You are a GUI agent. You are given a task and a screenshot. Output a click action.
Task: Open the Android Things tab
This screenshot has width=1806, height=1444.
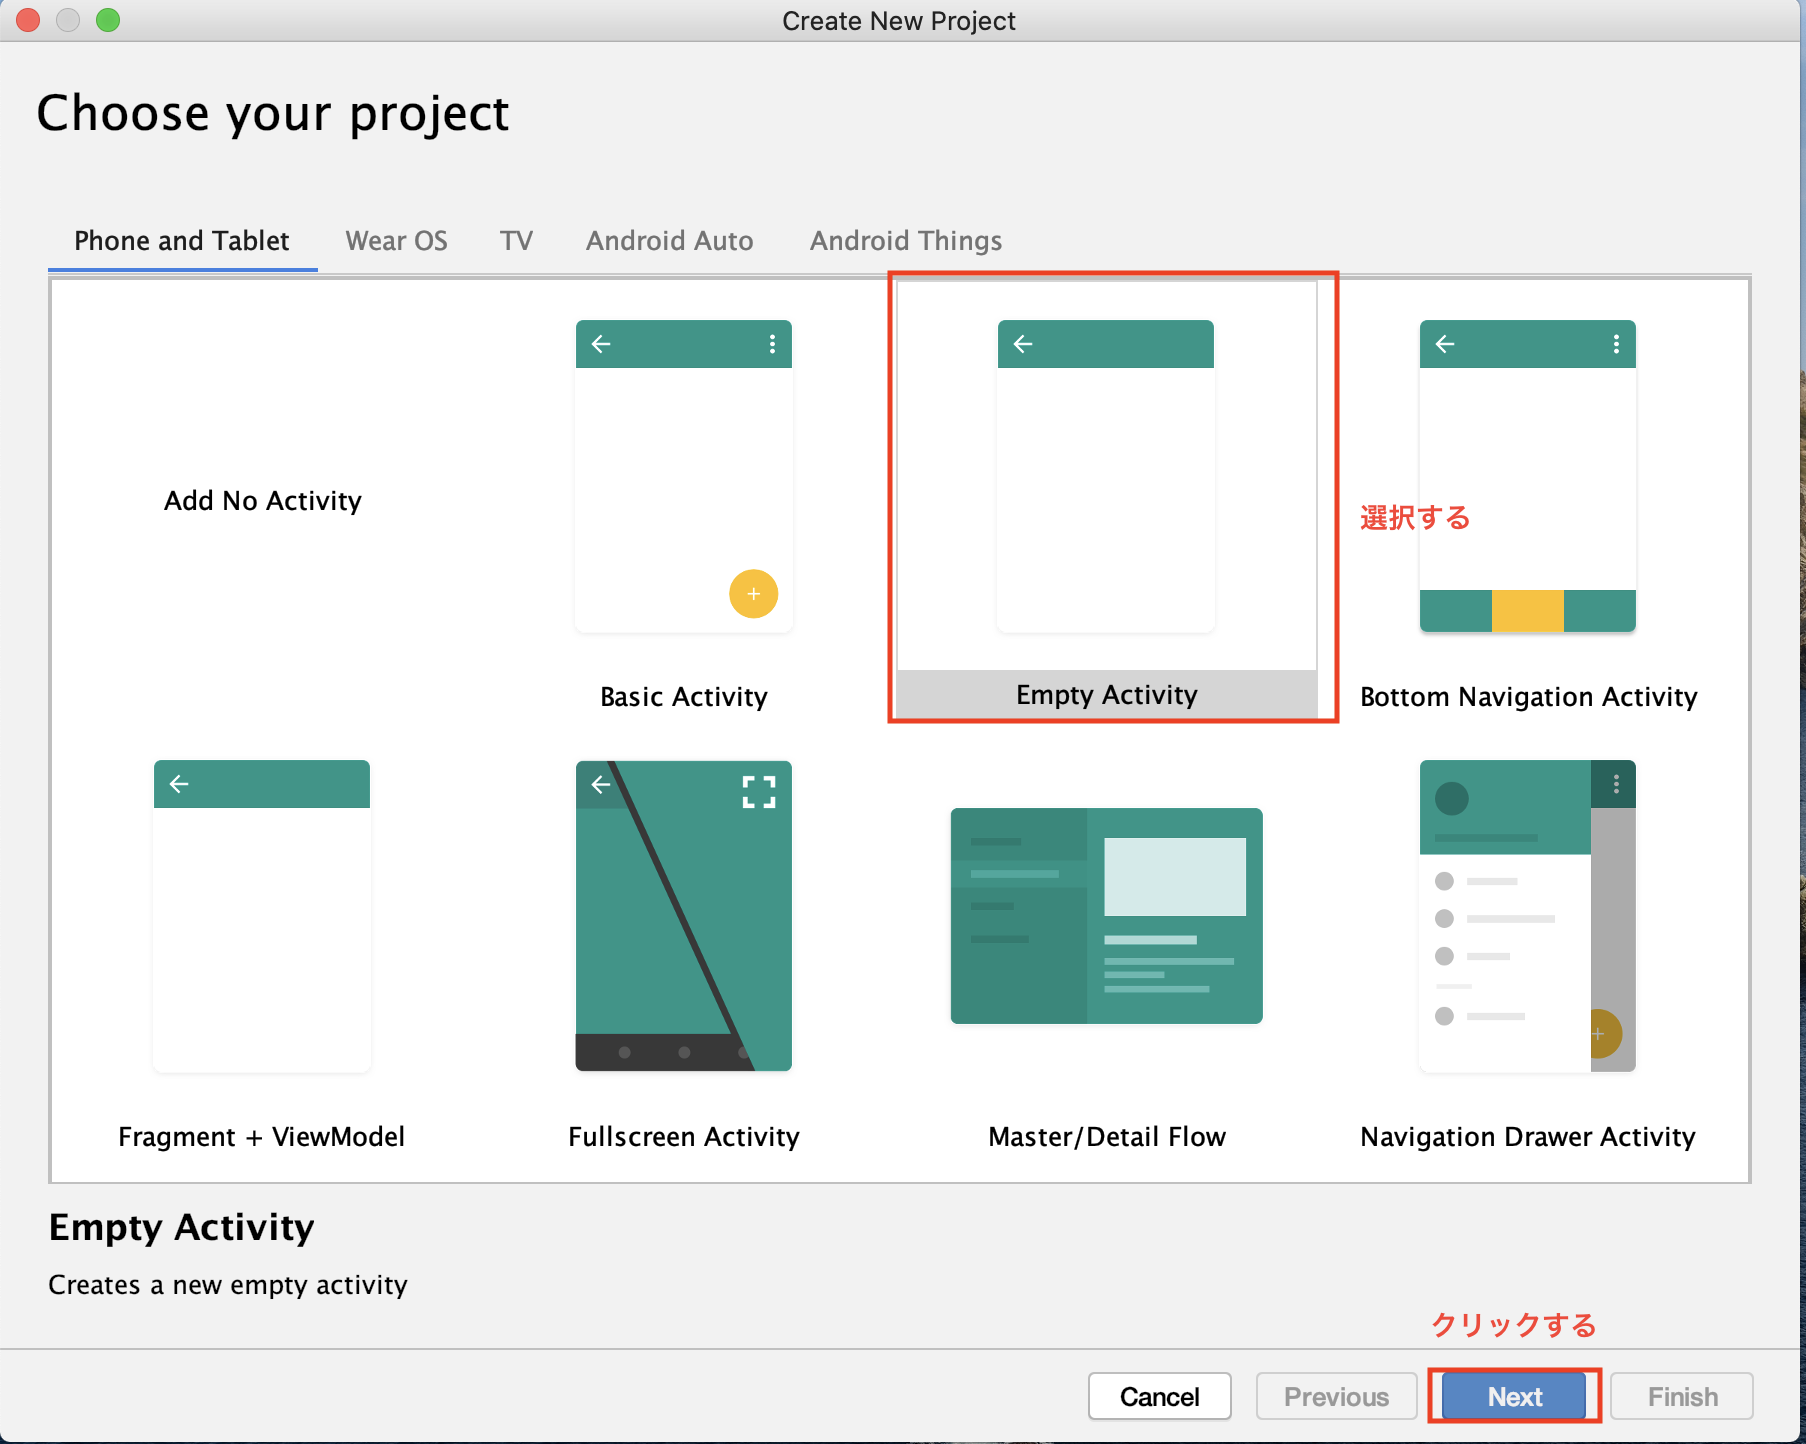click(x=906, y=241)
